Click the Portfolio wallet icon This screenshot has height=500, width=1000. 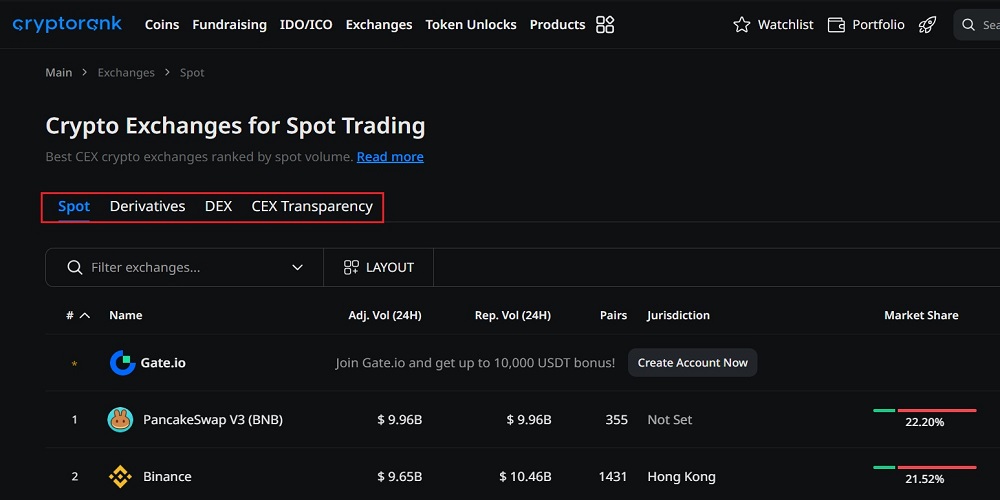coord(837,25)
